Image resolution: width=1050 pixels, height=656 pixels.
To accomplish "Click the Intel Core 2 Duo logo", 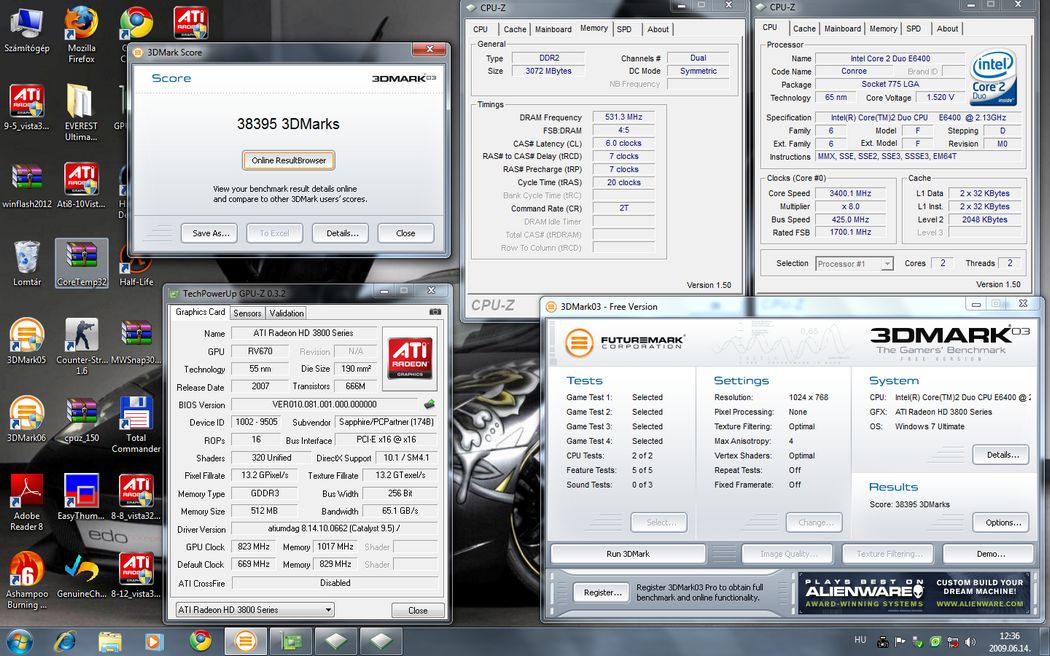I will [993, 77].
